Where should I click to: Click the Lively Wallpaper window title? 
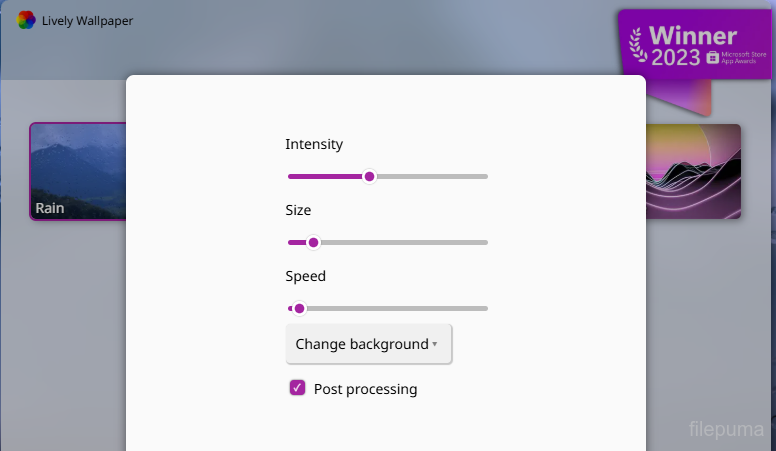[x=87, y=21]
